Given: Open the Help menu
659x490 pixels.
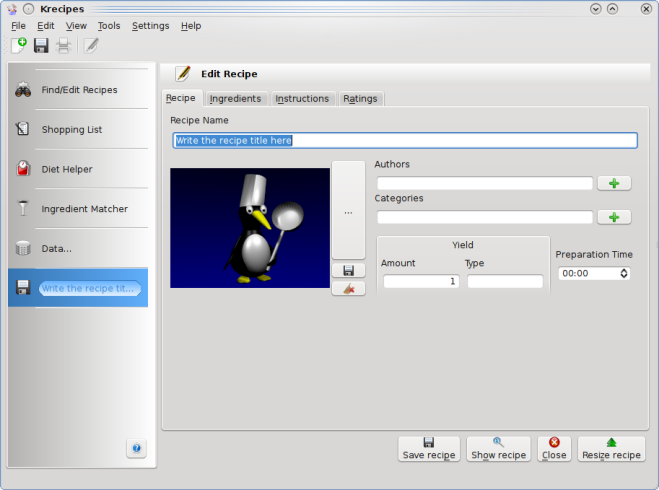Looking at the screenshot, I should (191, 26).
